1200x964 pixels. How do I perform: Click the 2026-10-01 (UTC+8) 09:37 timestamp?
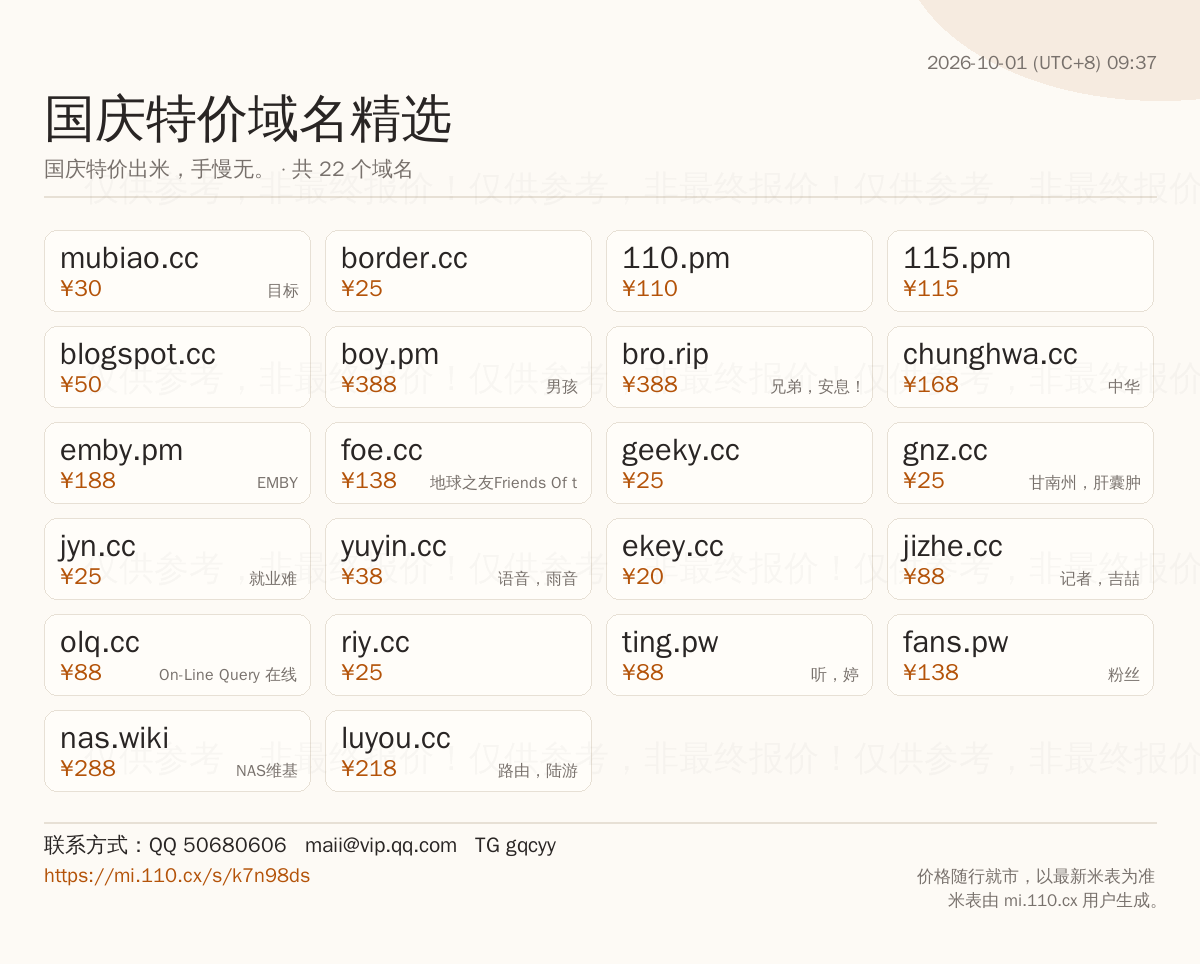1042,62
